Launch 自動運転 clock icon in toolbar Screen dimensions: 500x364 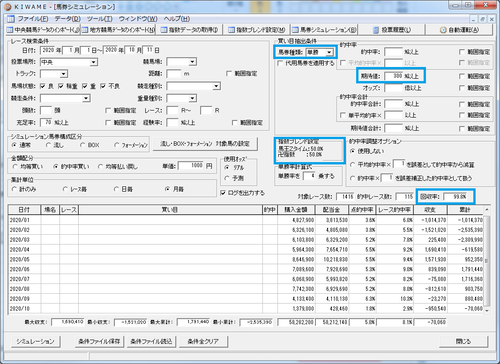[443, 30]
